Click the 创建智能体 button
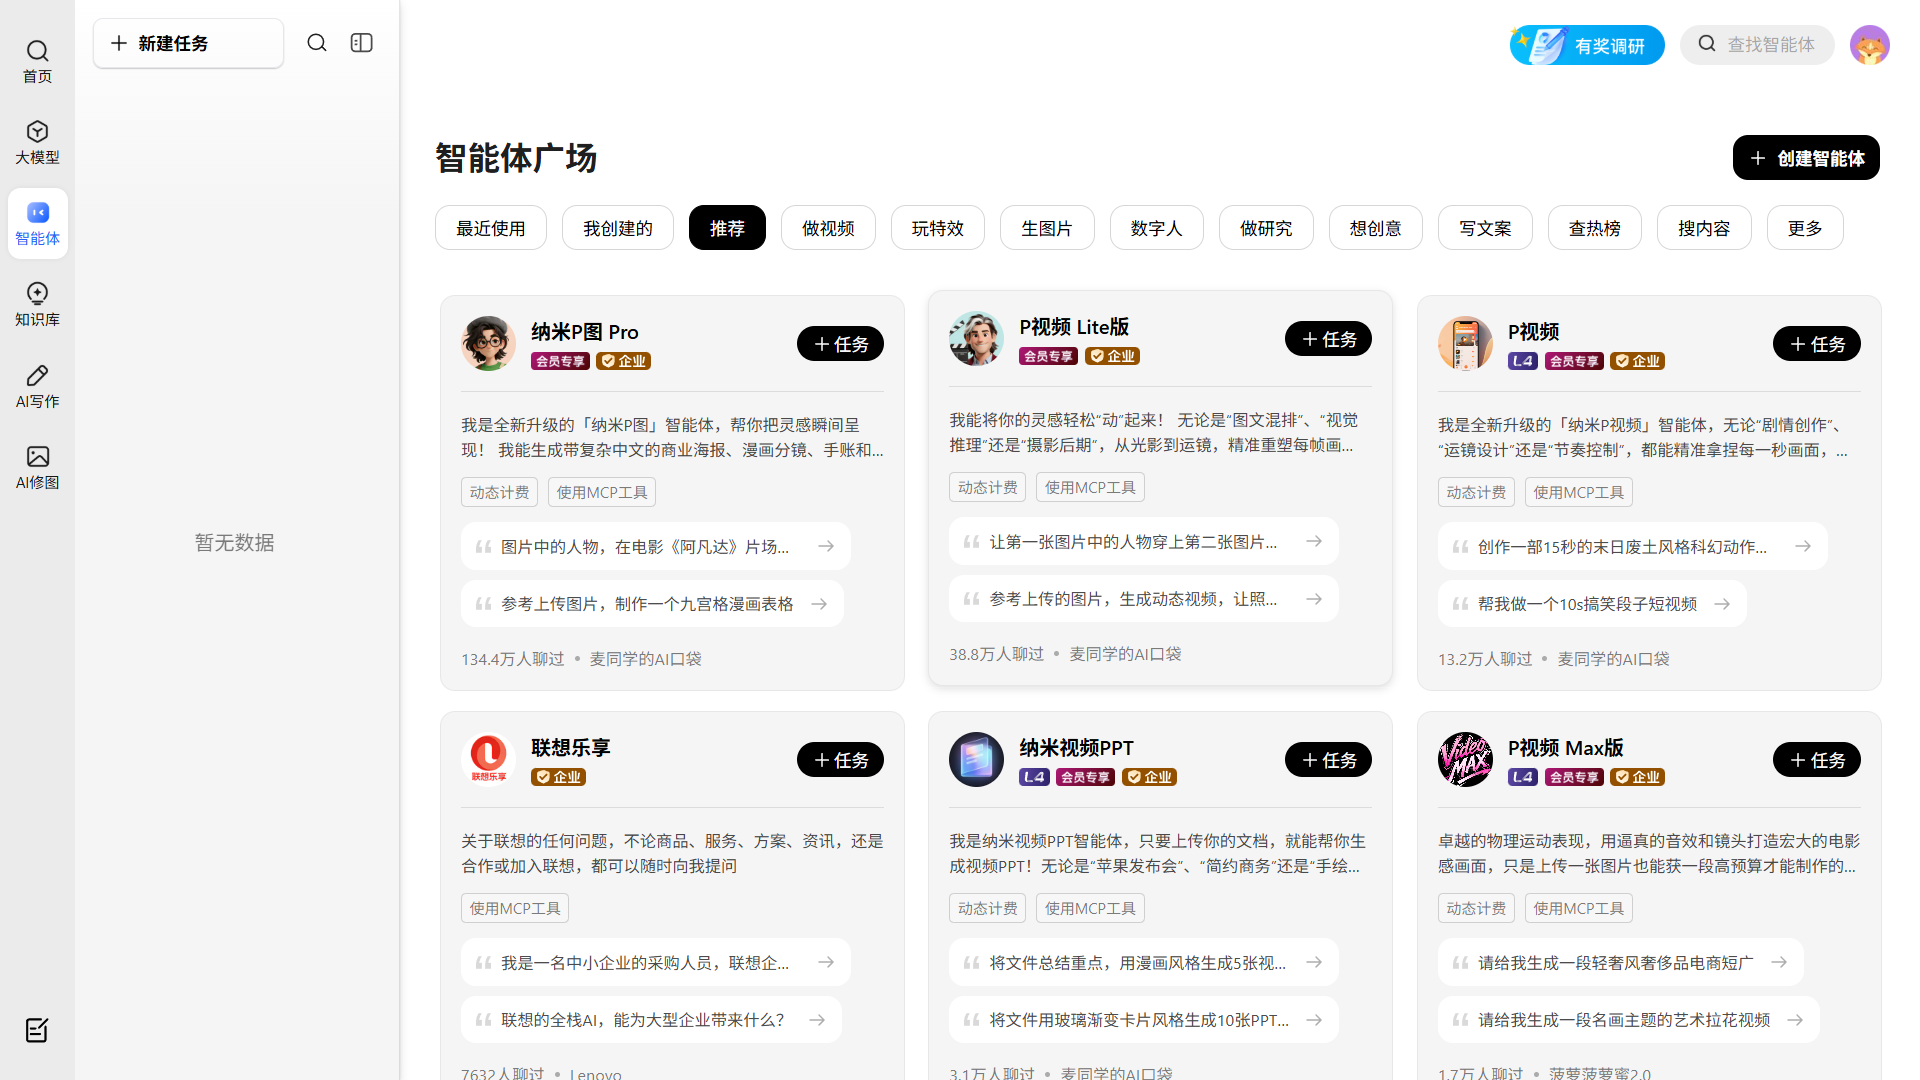The width and height of the screenshot is (1920, 1080). click(1805, 158)
